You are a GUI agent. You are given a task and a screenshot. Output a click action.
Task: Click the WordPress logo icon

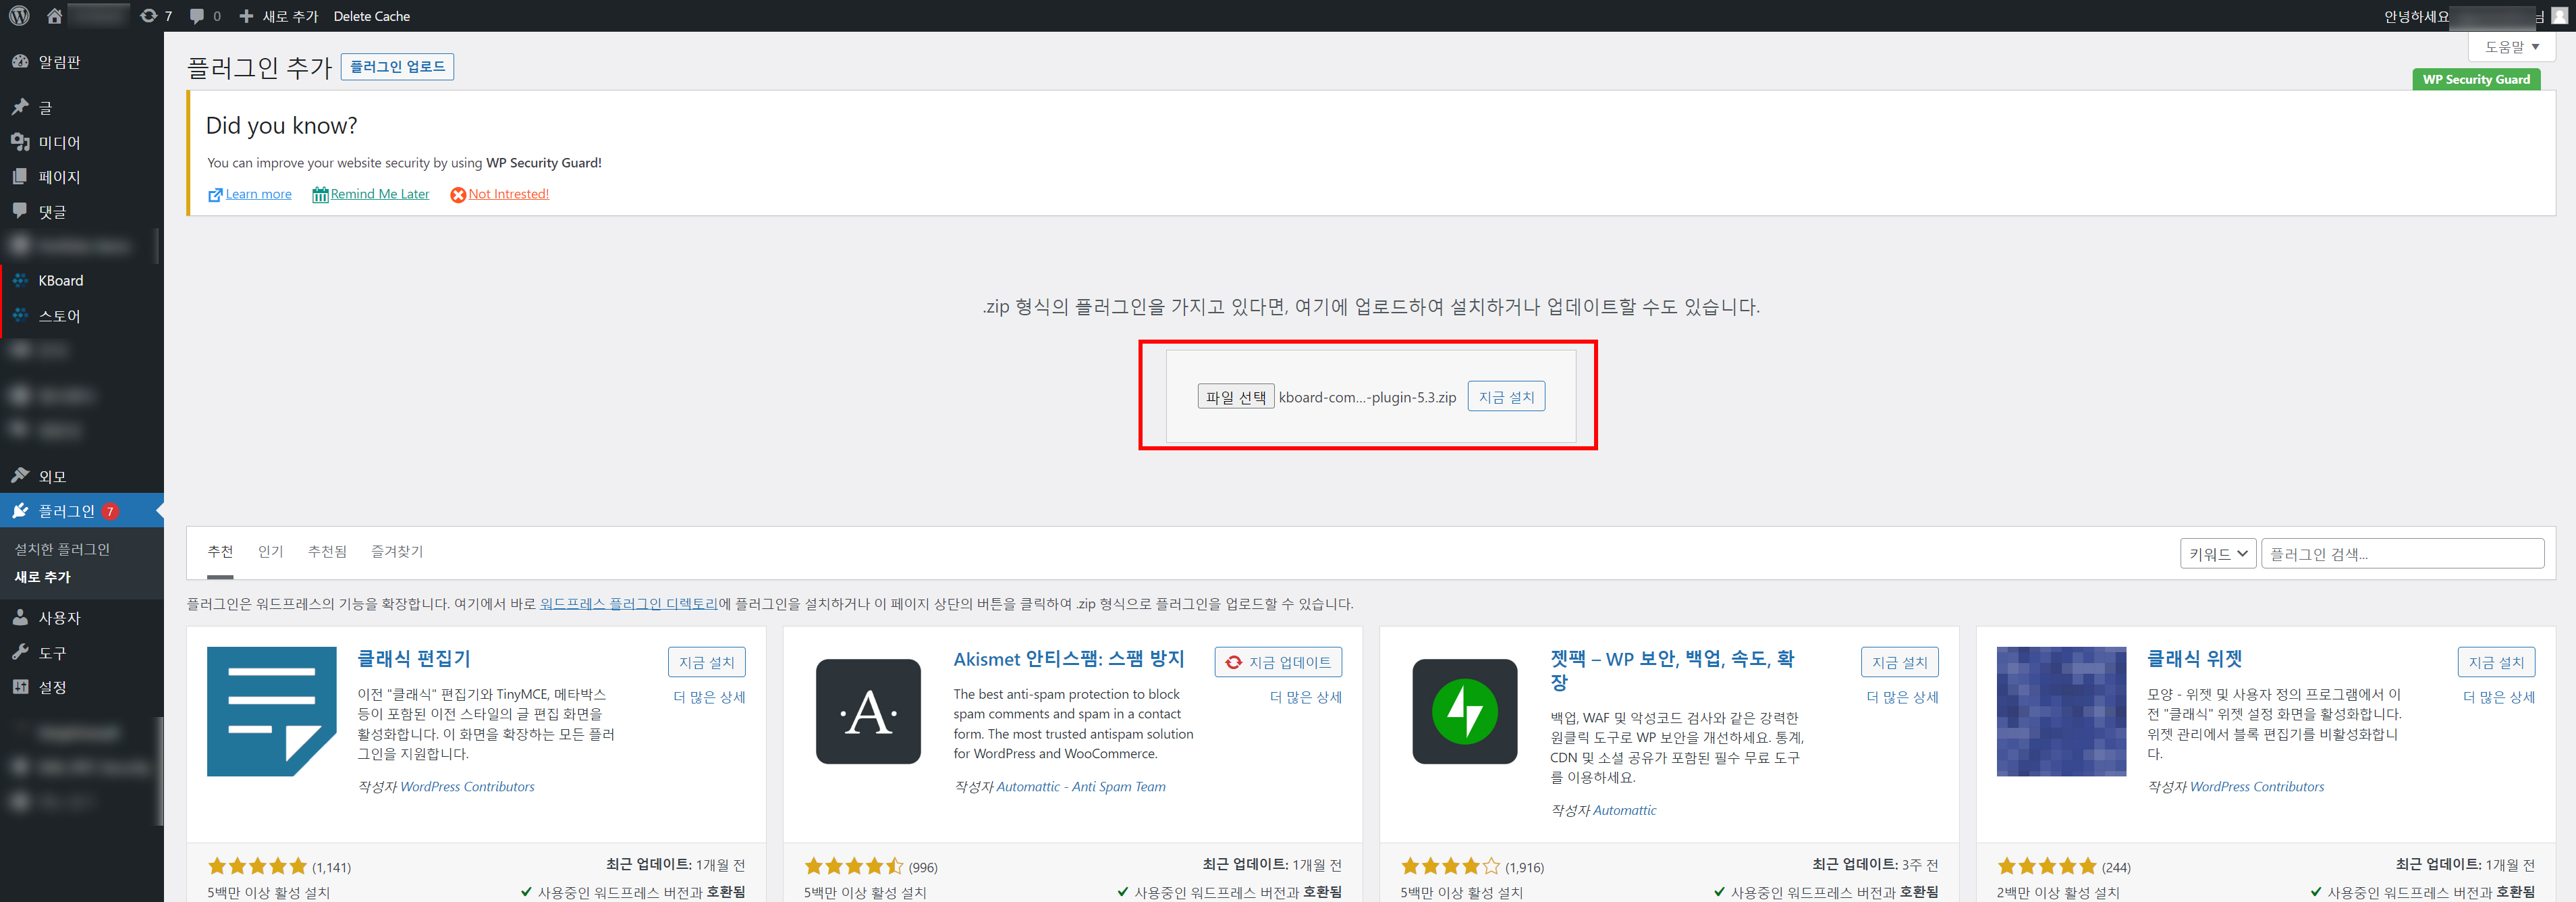click(x=19, y=16)
